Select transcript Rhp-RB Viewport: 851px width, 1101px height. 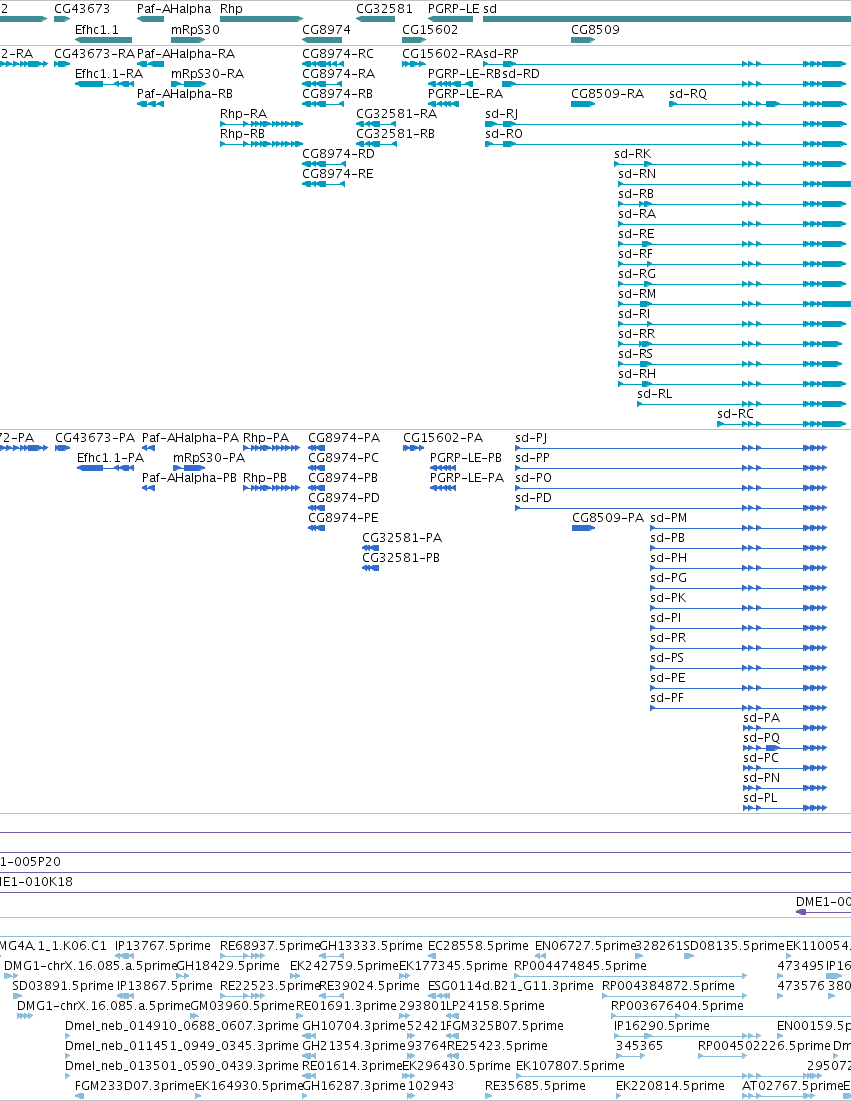(242, 134)
